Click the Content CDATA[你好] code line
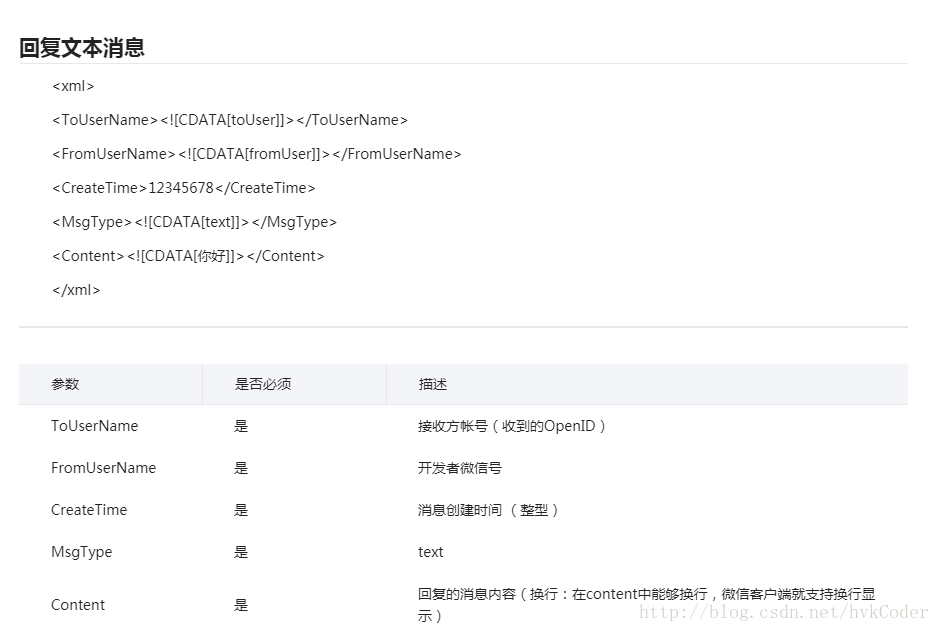This screenshot has width=940, height=632. click(x=189, y=256)
